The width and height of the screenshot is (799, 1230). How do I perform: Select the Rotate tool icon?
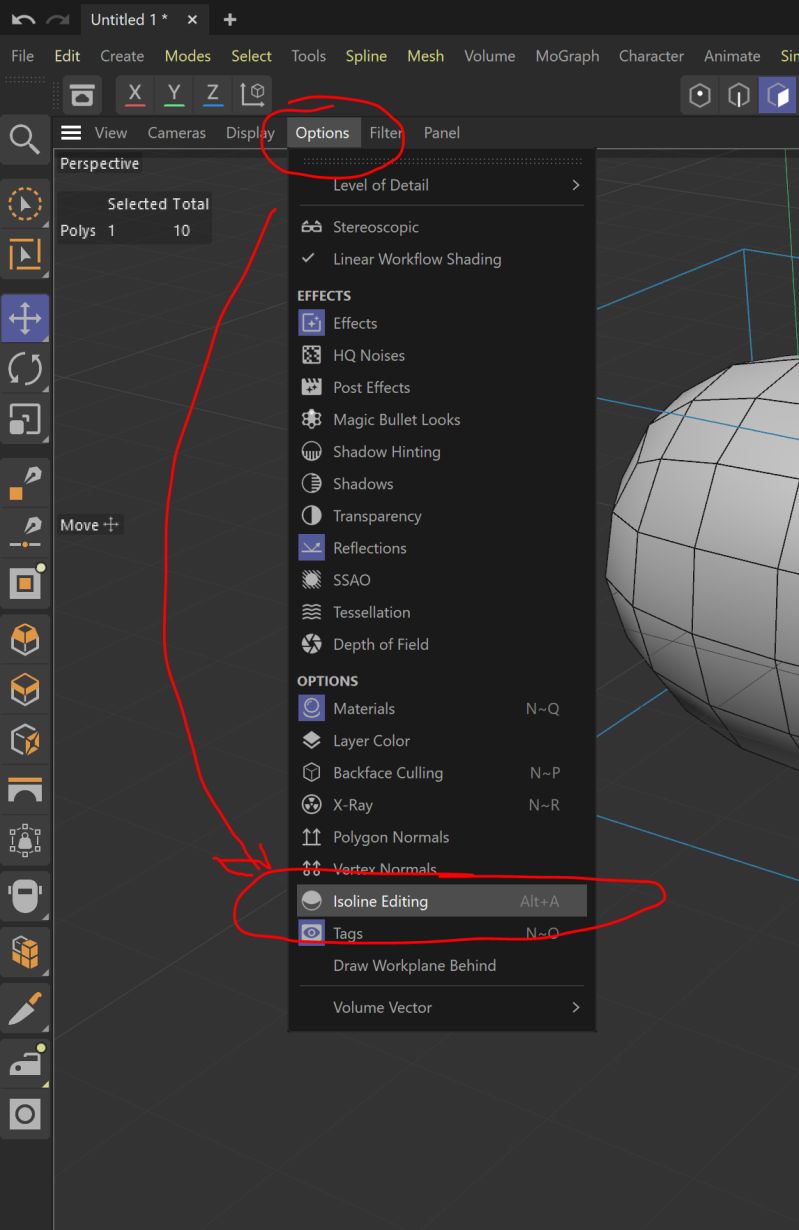point(25,369)
